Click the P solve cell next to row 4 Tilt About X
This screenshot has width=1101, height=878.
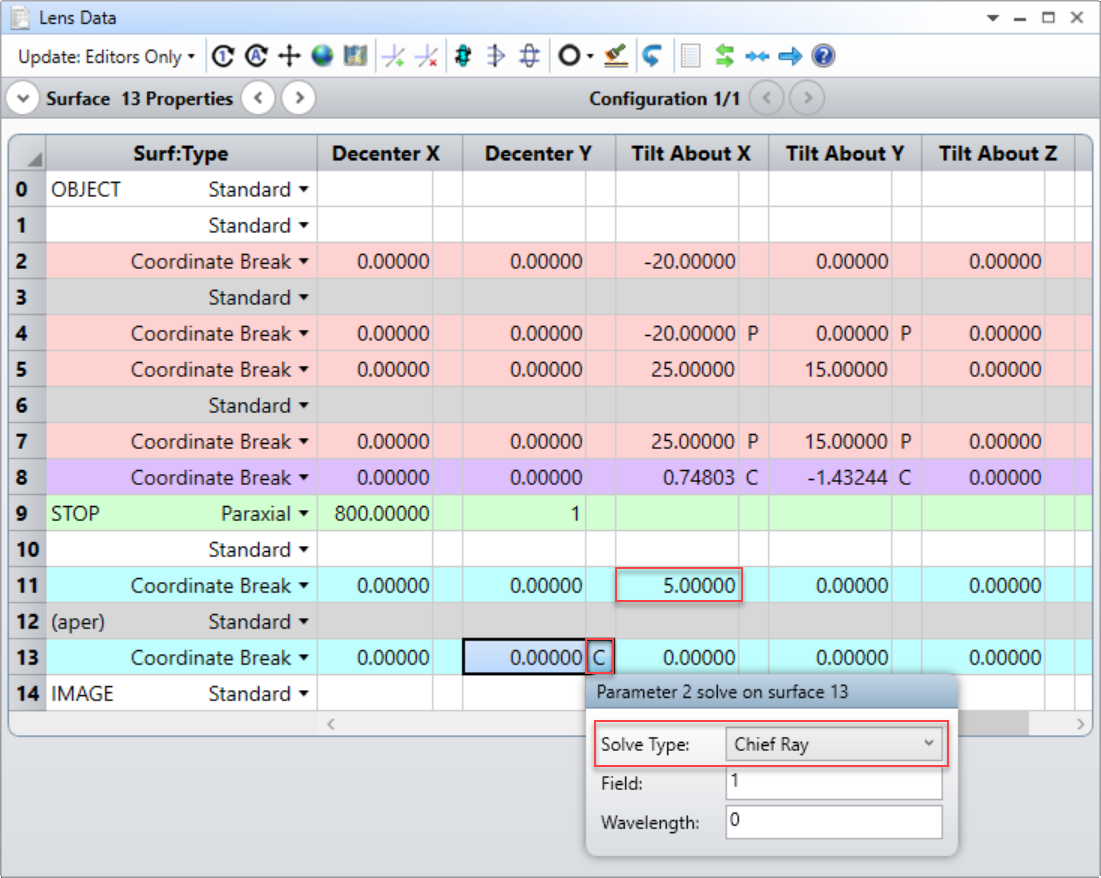tap(753, 334)
